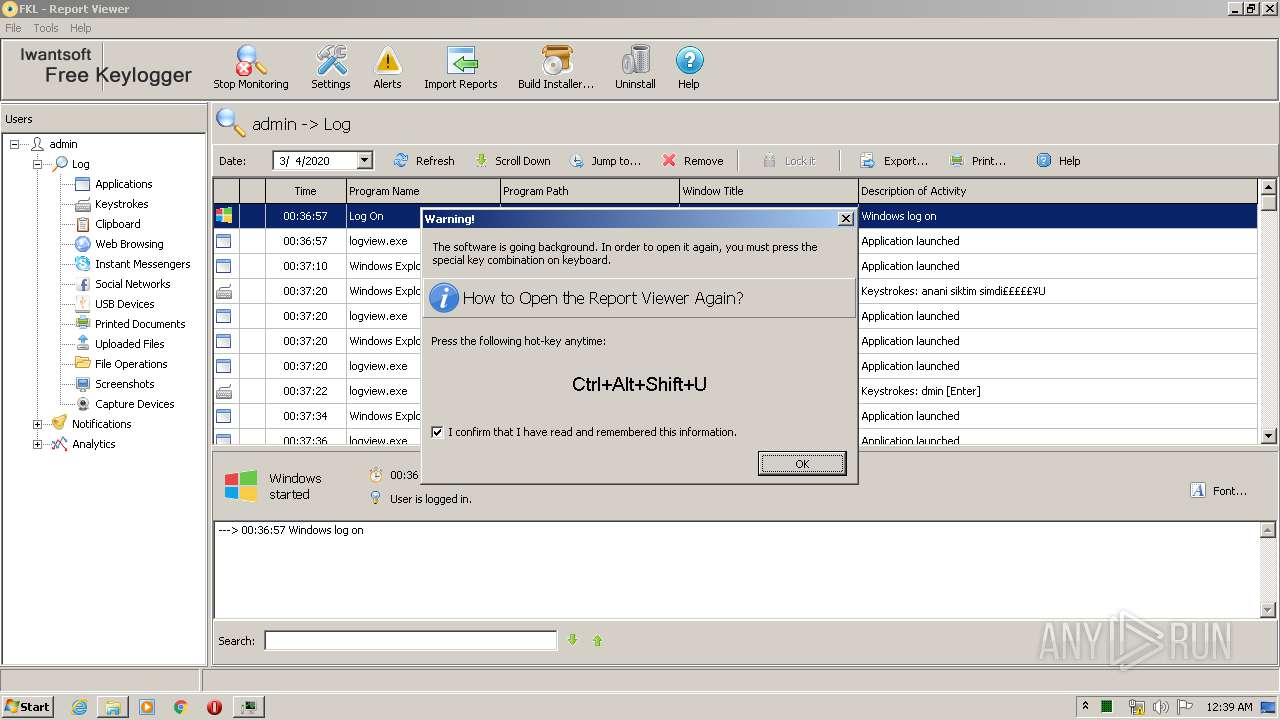1280x720 pixels.
Task: Click the search previous up arrow
Action: point(598,640)
